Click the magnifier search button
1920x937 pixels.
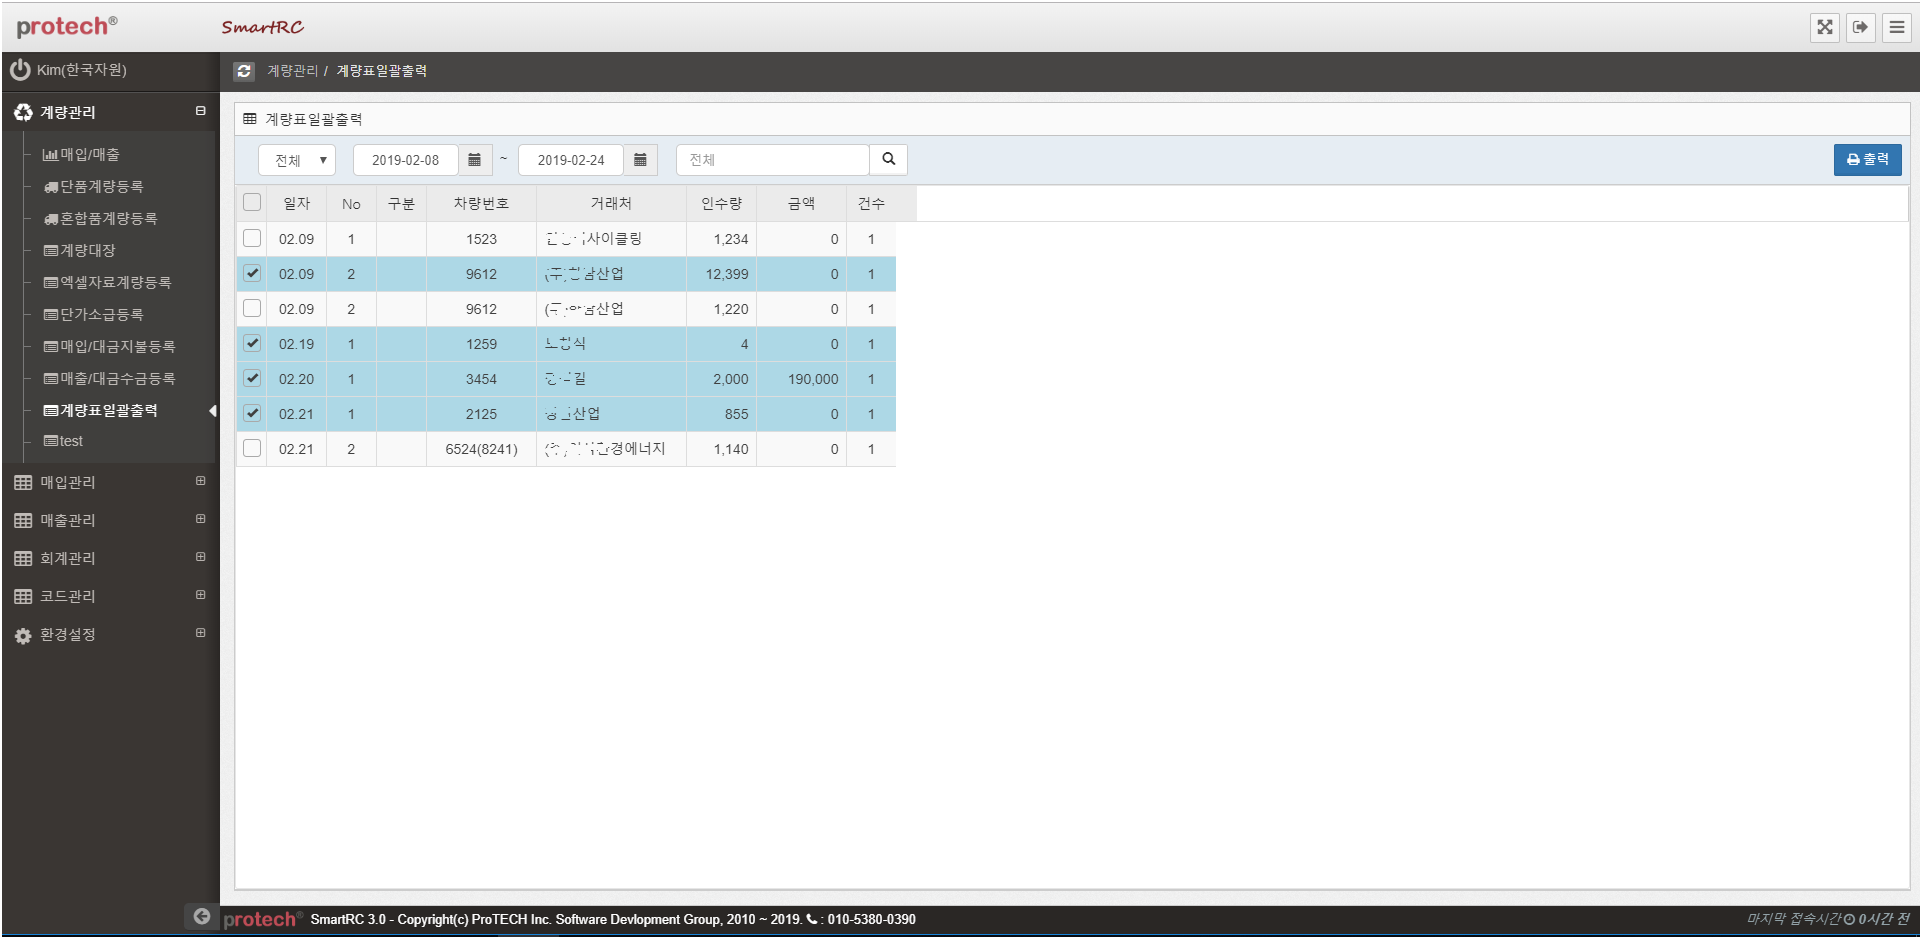click(888, 160)
